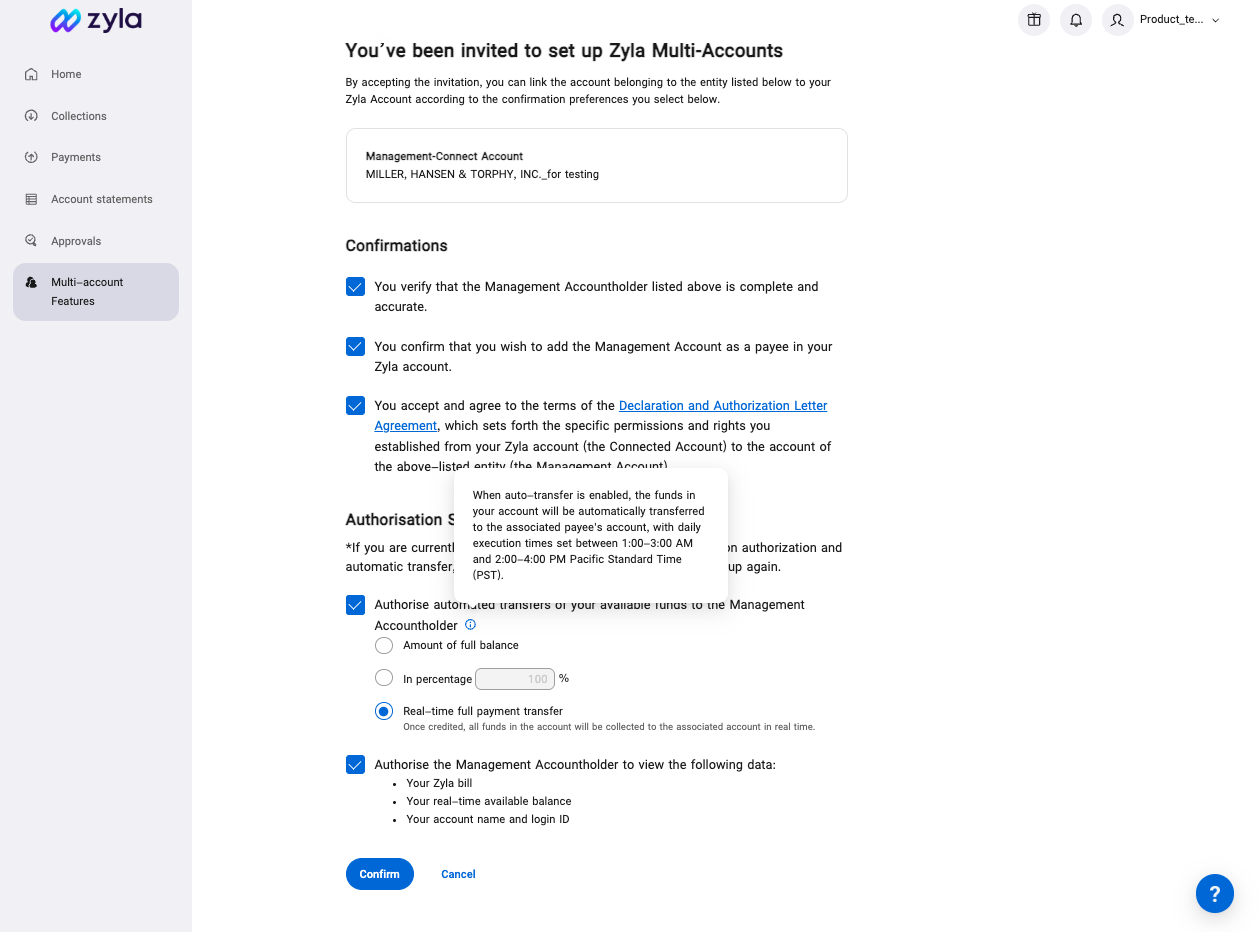Toggle Authorise automated transfers checkbox
1260x932 pixels.
click(x=355, y=605)
